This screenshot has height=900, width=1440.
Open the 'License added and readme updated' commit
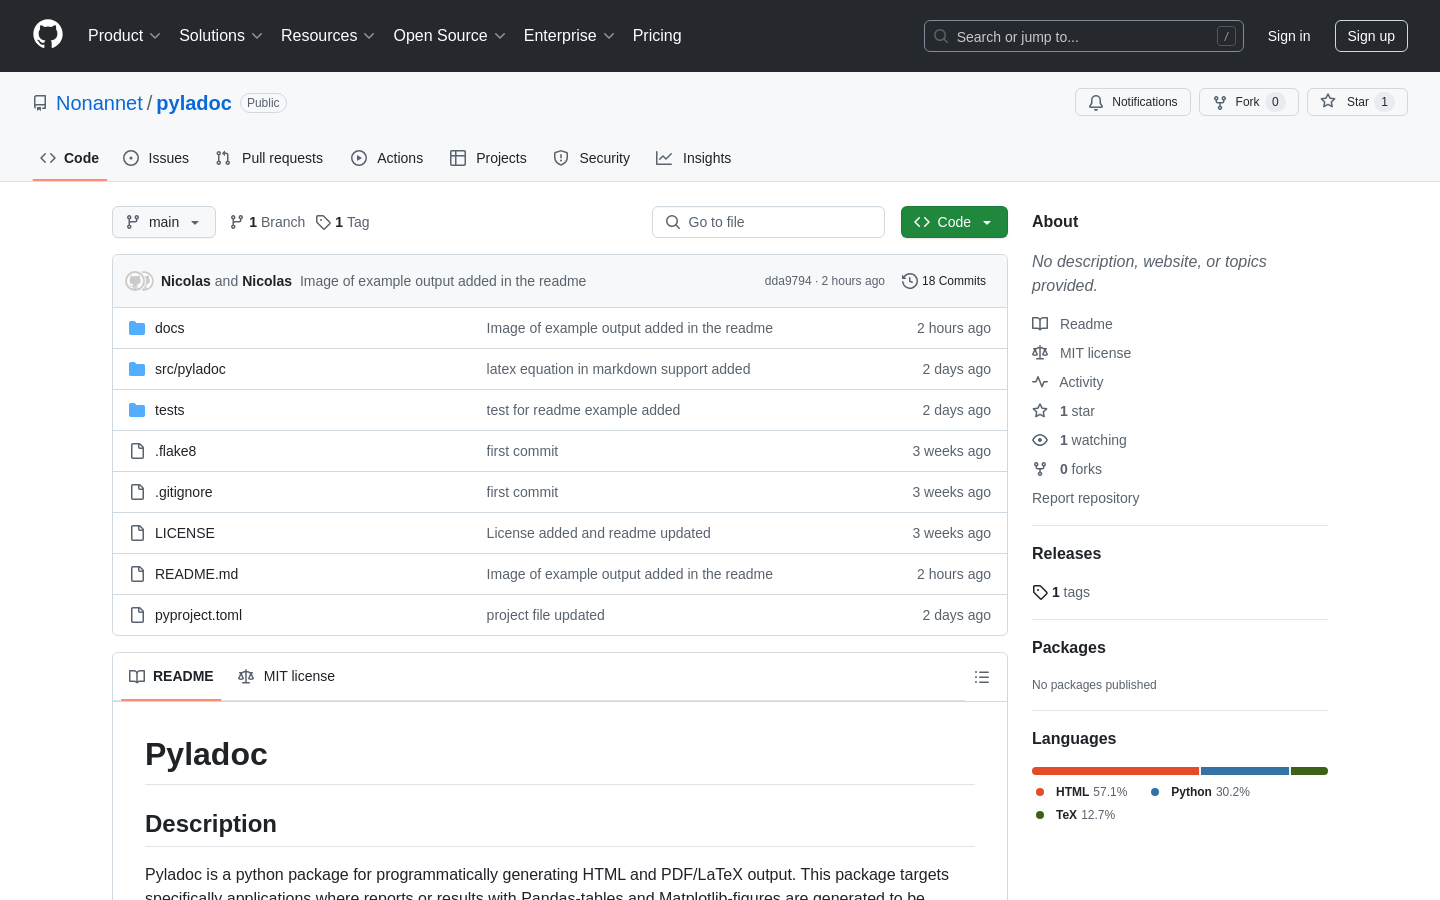[x=598, y=533]
